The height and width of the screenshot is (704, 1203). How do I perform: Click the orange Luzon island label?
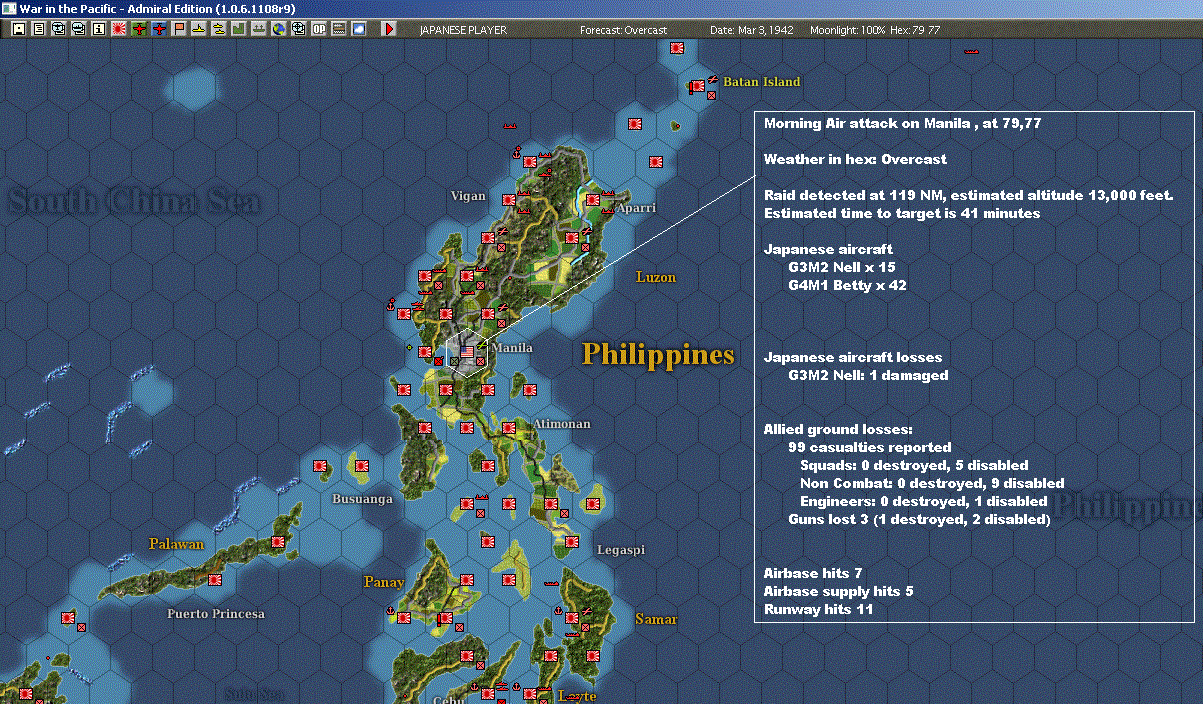(656, 277)
